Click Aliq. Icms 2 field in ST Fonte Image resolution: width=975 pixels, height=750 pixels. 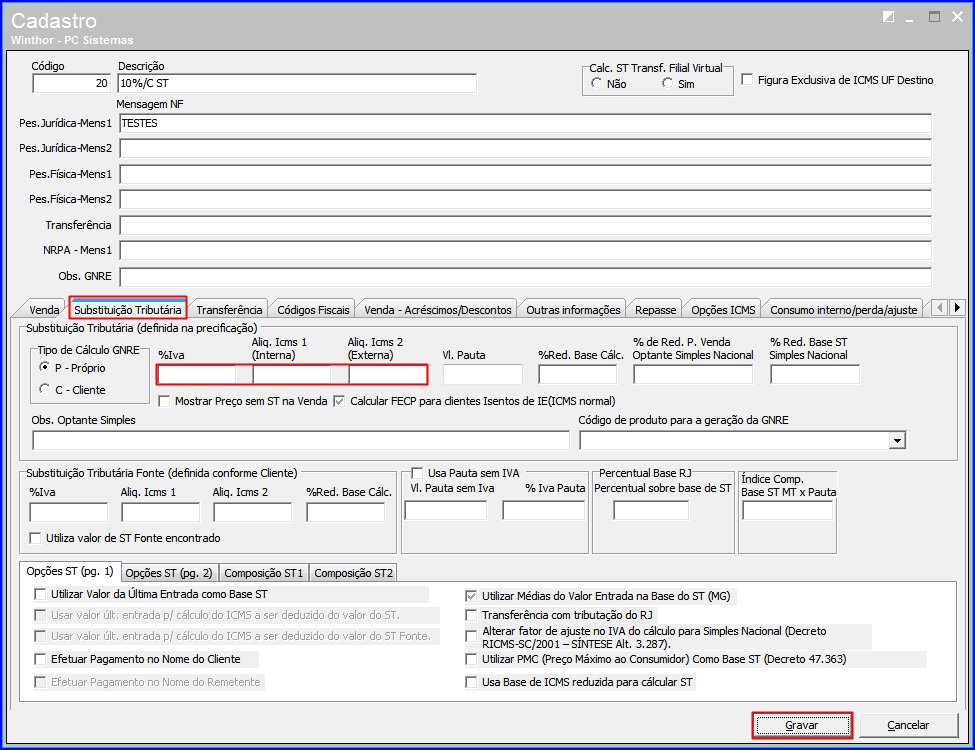point(252,512)
